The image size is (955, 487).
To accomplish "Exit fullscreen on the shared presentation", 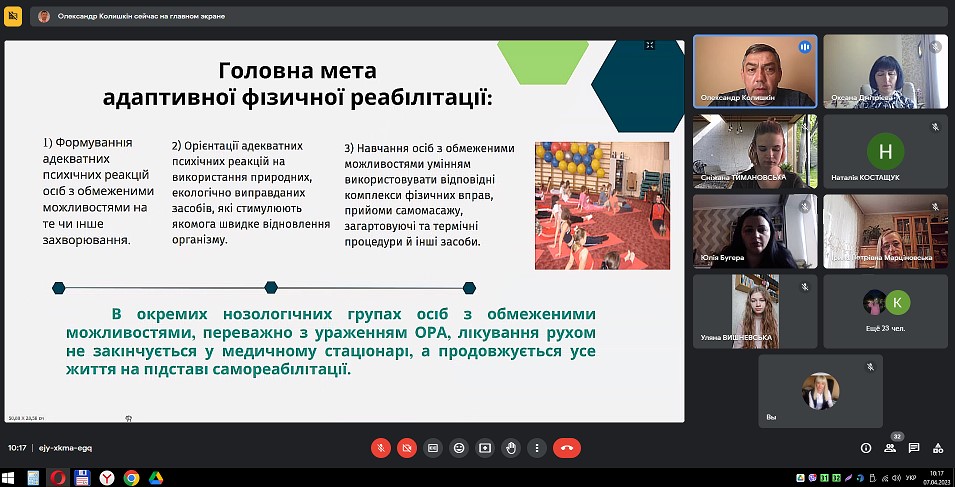I will tap(649, 45).
